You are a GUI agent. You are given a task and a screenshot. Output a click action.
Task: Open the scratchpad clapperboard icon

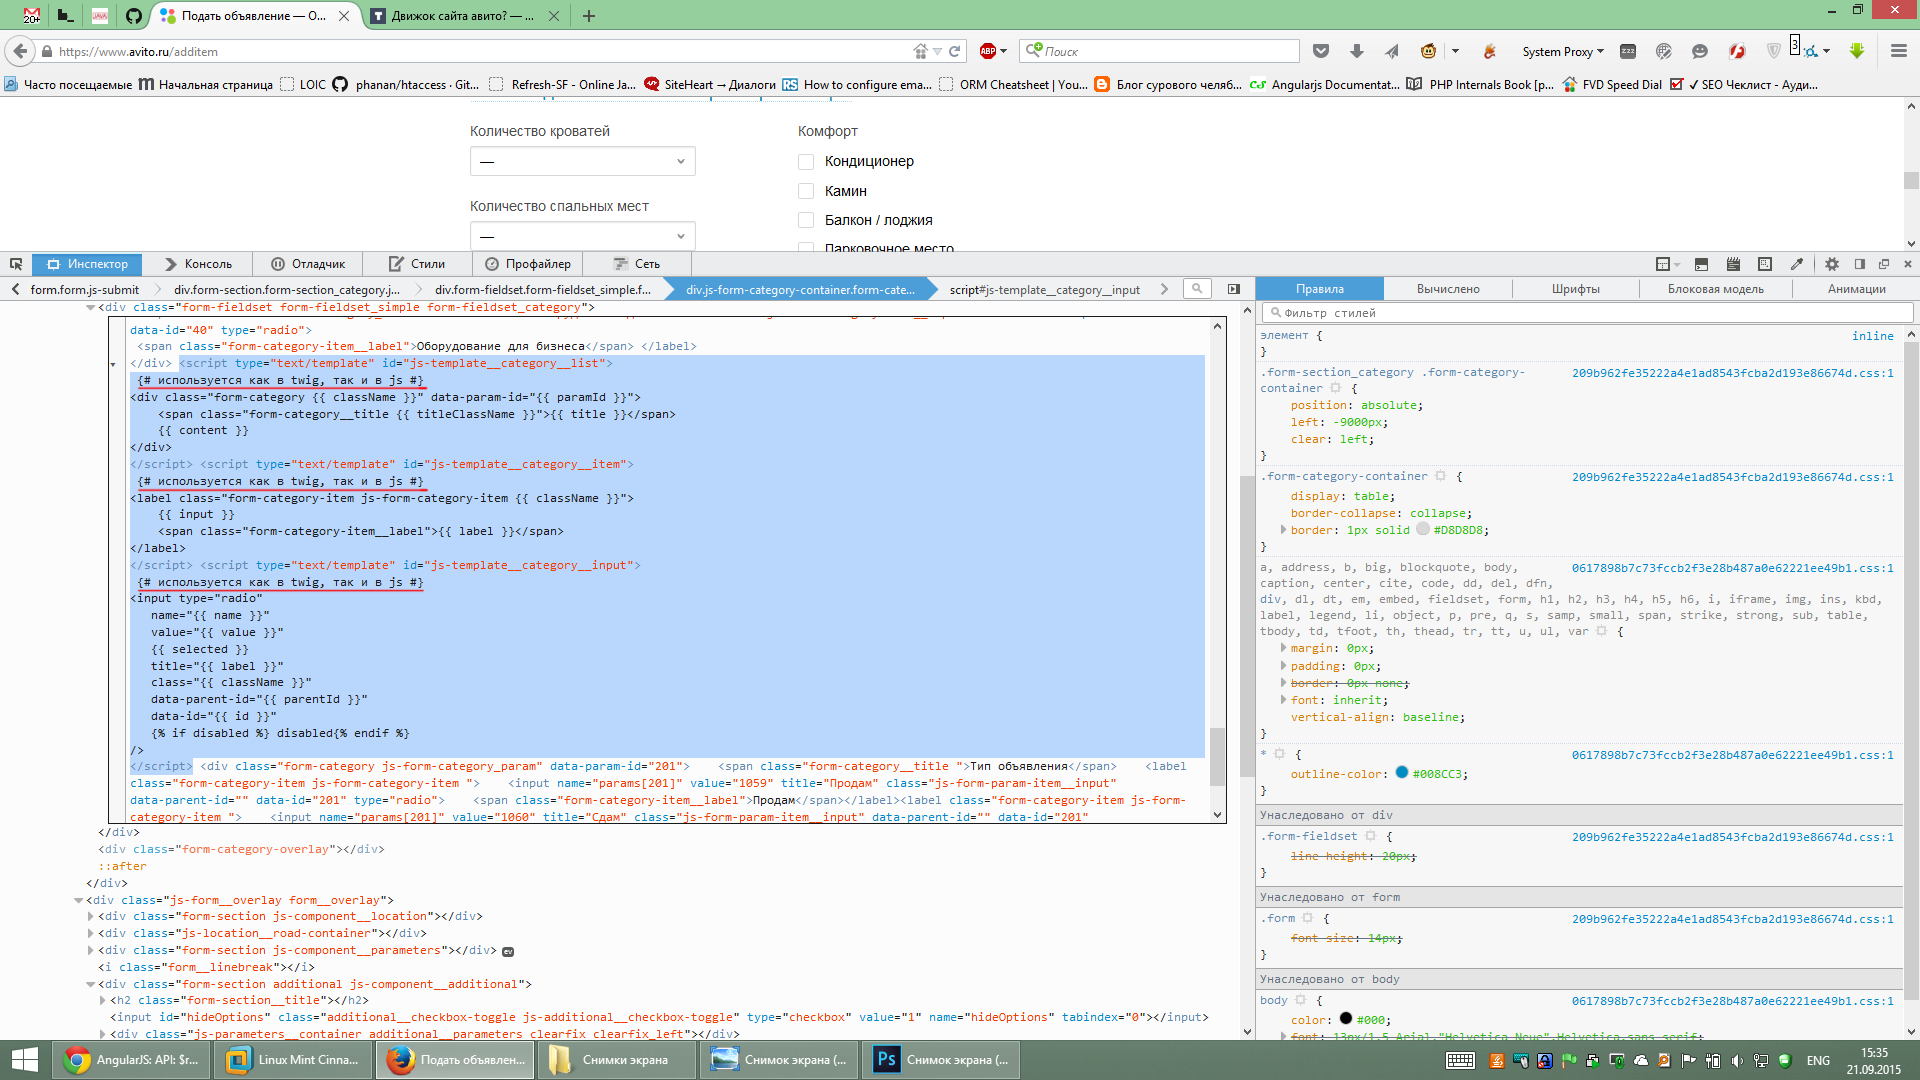tap(1733, 264)
